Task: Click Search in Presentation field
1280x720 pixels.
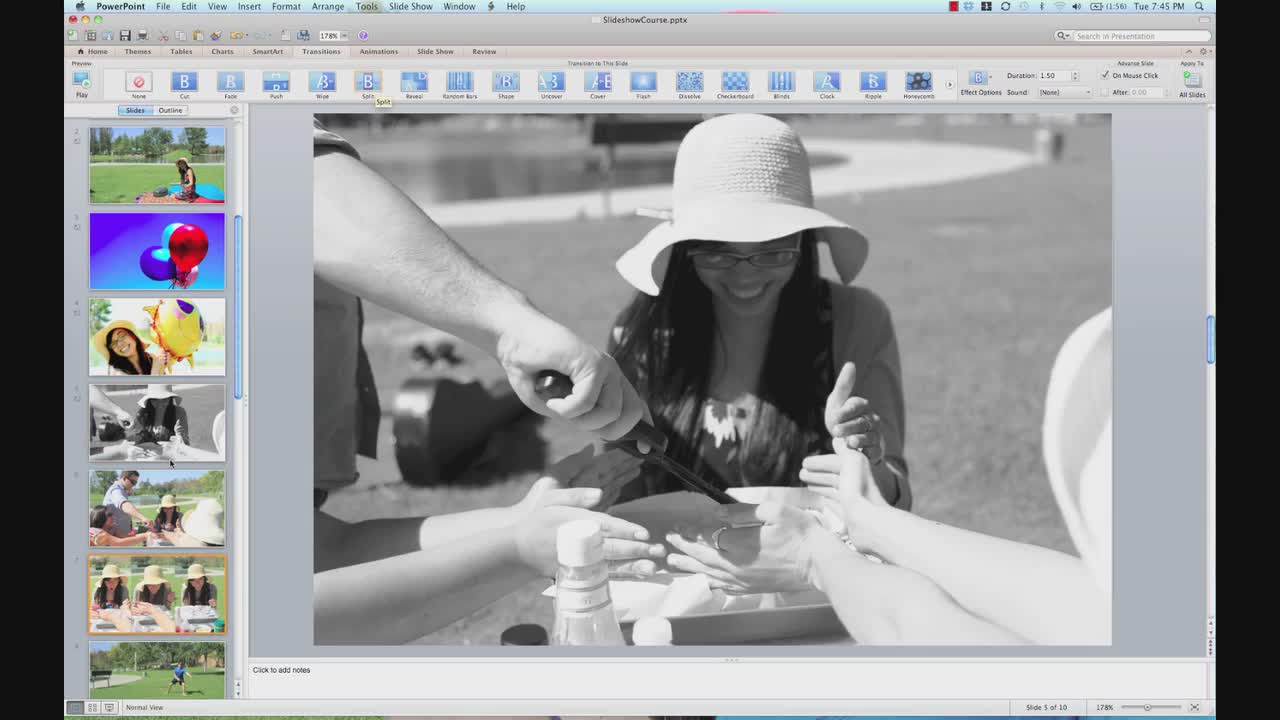Action: tap(1140, 36)
